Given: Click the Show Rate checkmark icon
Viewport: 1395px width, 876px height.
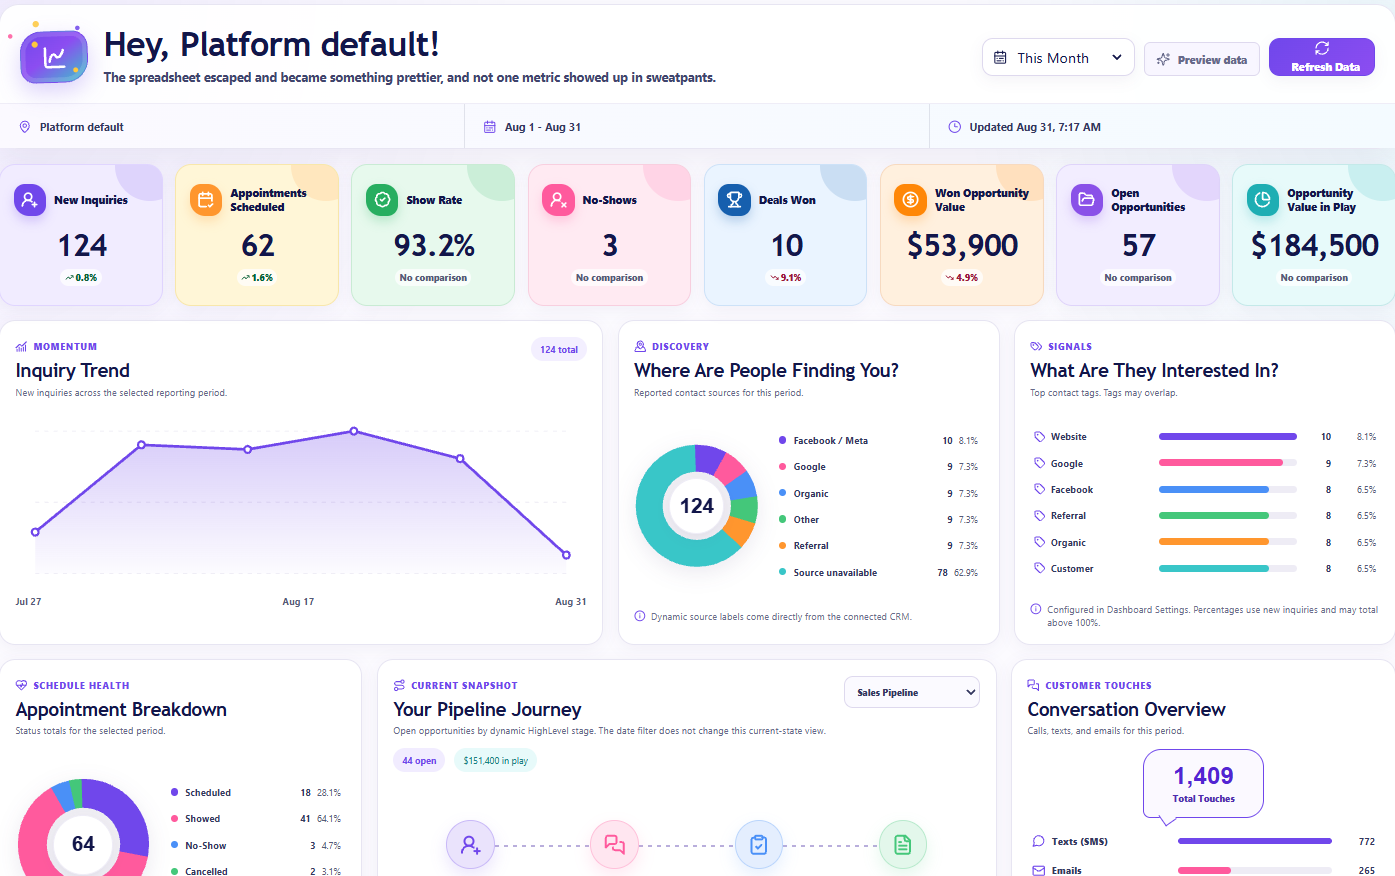Looking at the screenshot, I should coord(382,199).
